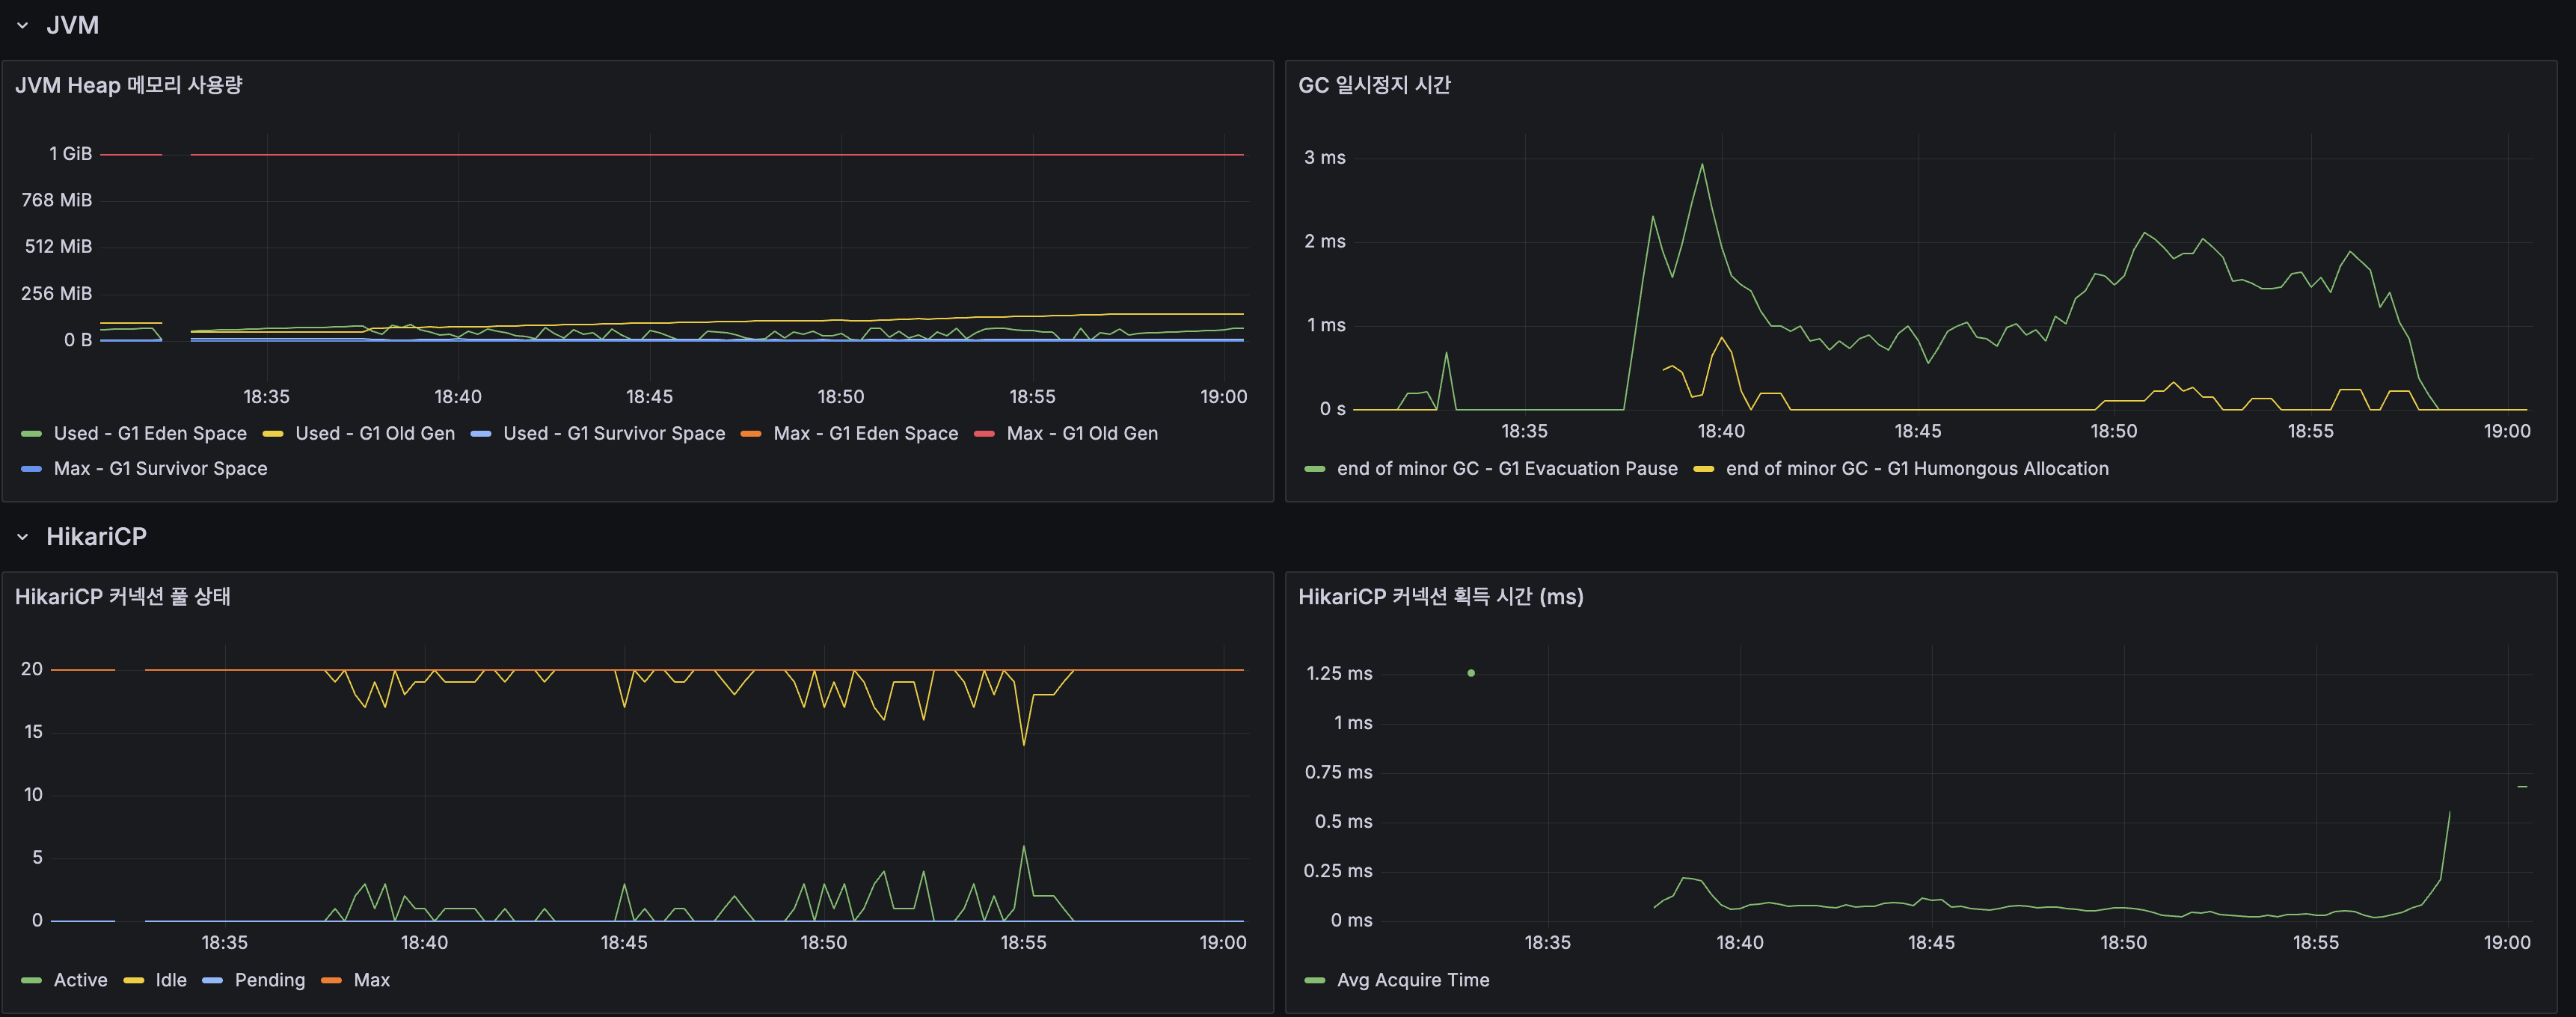Toggle Used - G1 Survivor Space visibility
2576x1017 pixels.
[x=613, y=433]
